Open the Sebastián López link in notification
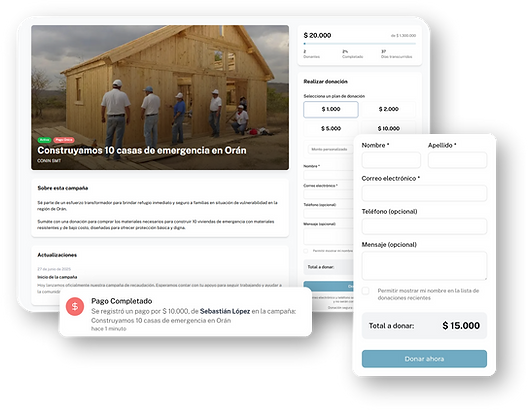The height and width of the screenshot is (410, 528). [225, 311]
